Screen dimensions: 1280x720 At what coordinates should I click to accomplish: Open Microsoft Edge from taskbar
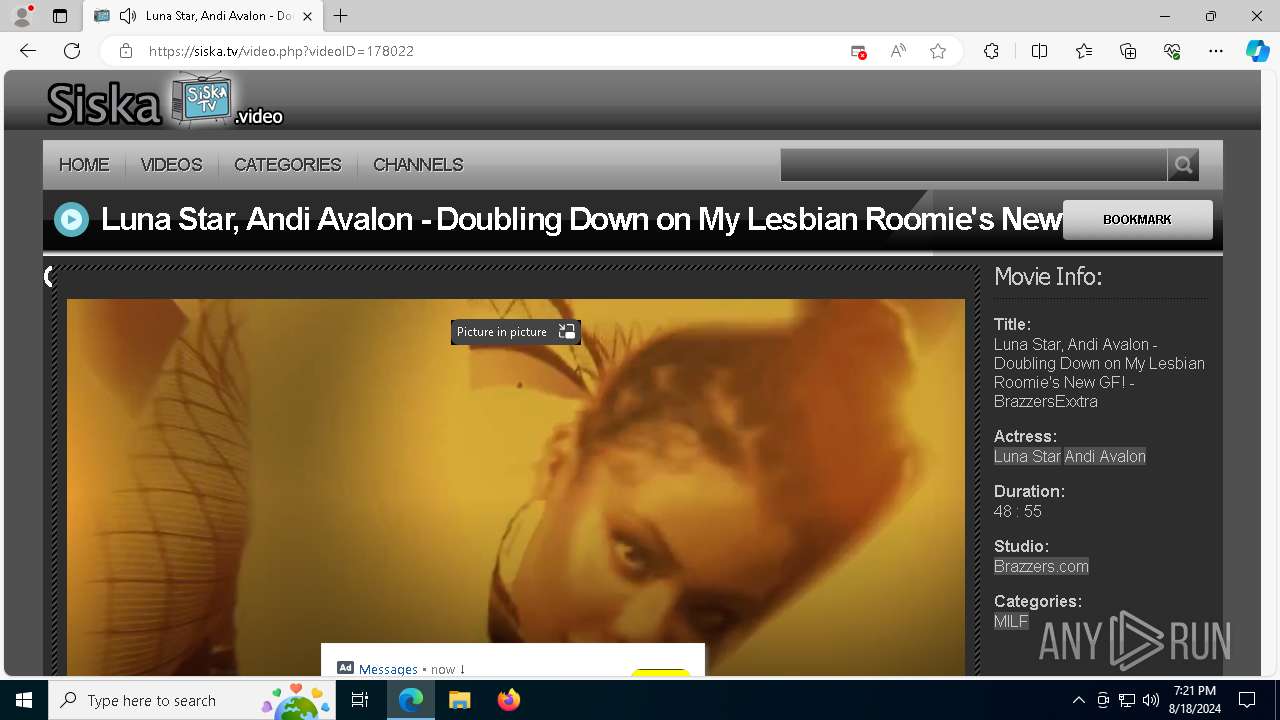pos(411,700)
